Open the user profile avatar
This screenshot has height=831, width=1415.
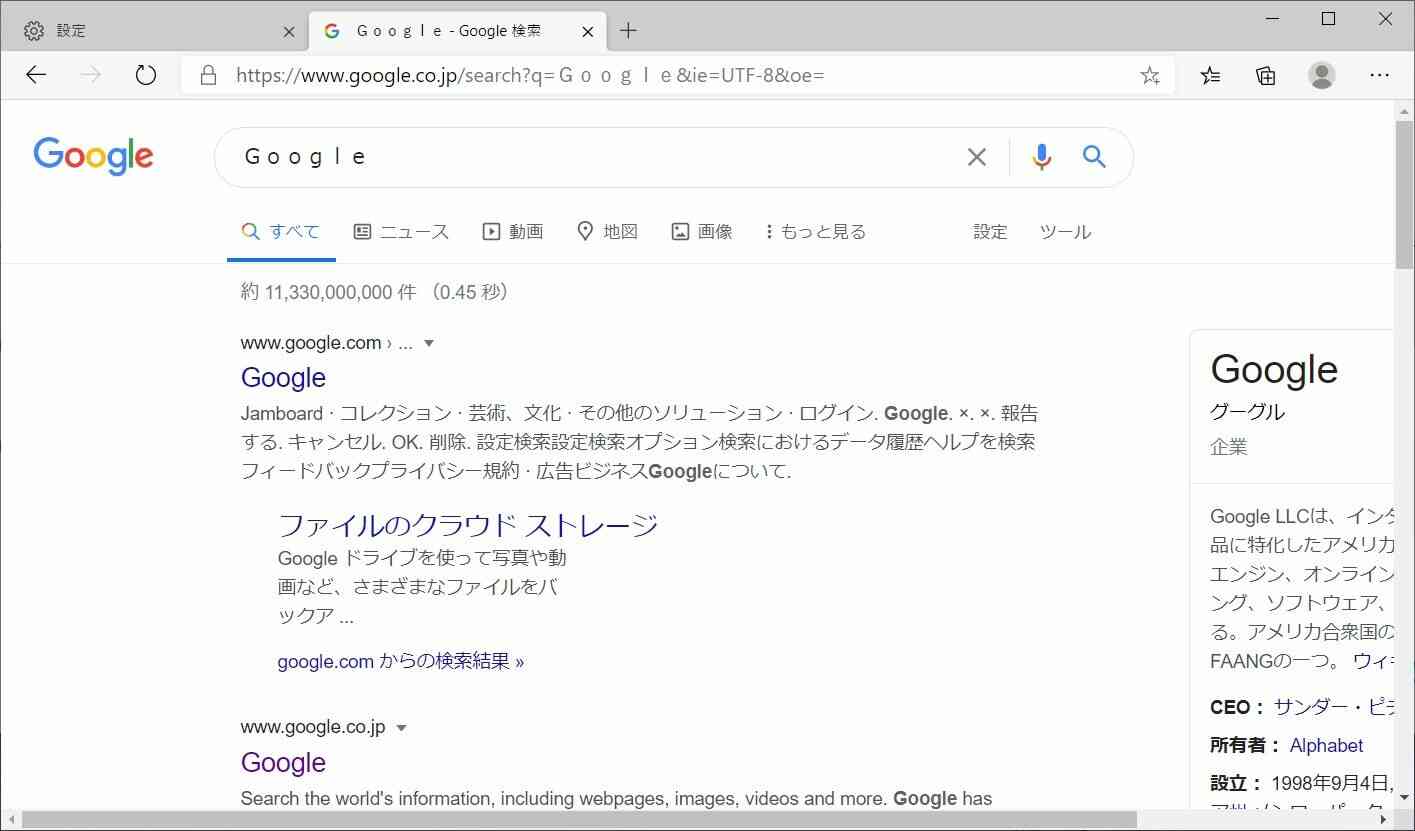click(1322, 75)
